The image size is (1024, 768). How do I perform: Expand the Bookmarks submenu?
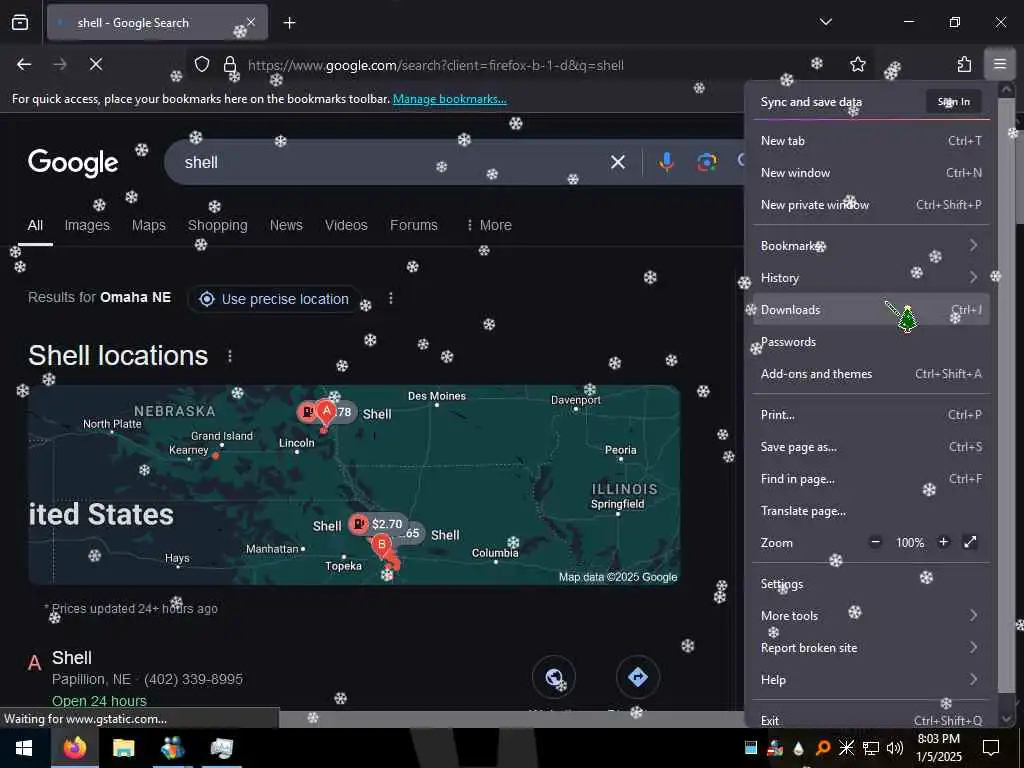tap(871, 246)
